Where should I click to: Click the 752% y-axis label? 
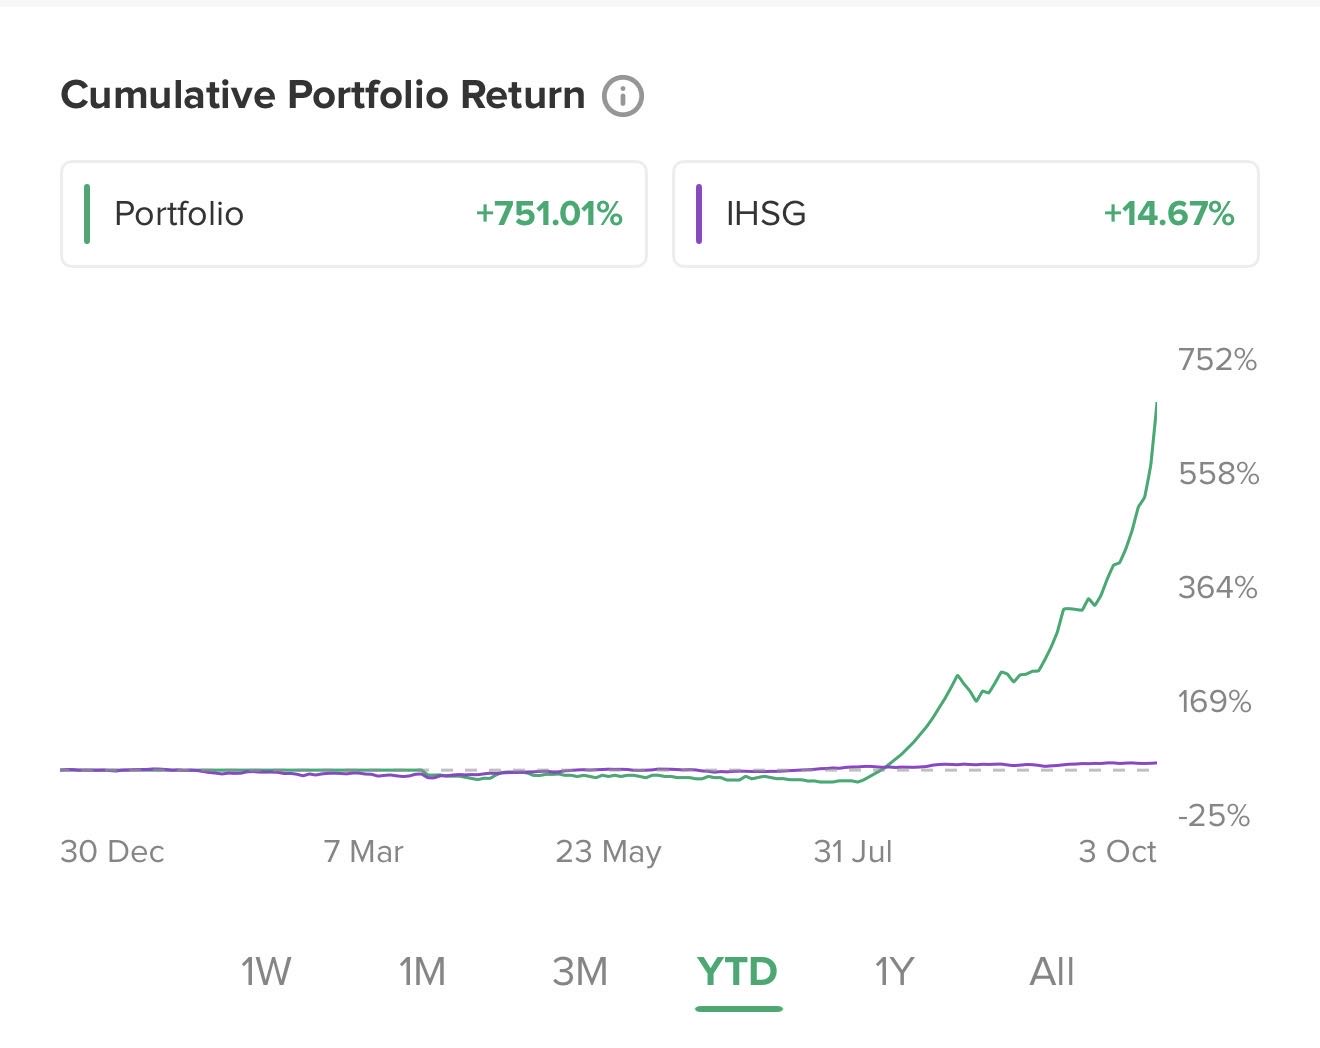pos(1217,359)
